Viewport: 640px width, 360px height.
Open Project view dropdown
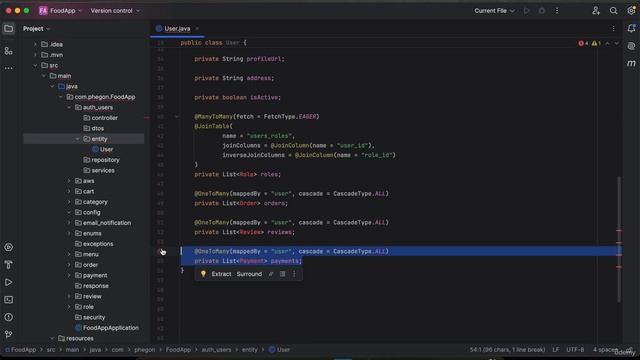pos(36,29)
